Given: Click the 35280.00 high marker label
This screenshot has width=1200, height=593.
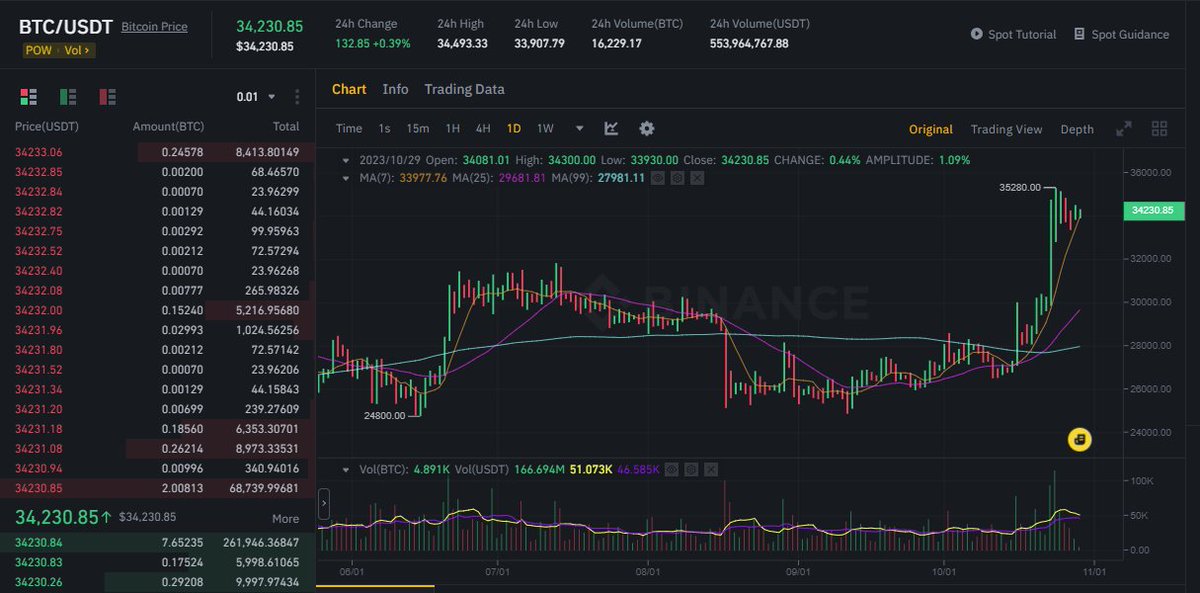Looking at the screenshot, I should click(1019, 187).
